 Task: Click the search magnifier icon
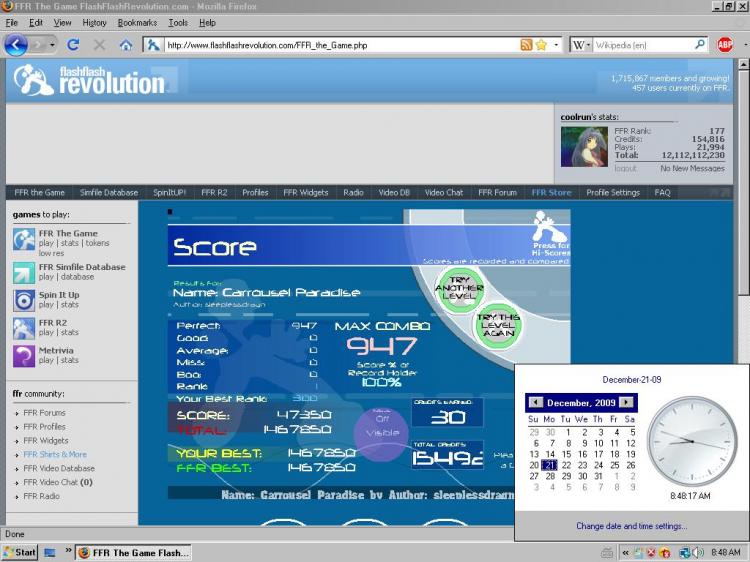click(699, 45)
